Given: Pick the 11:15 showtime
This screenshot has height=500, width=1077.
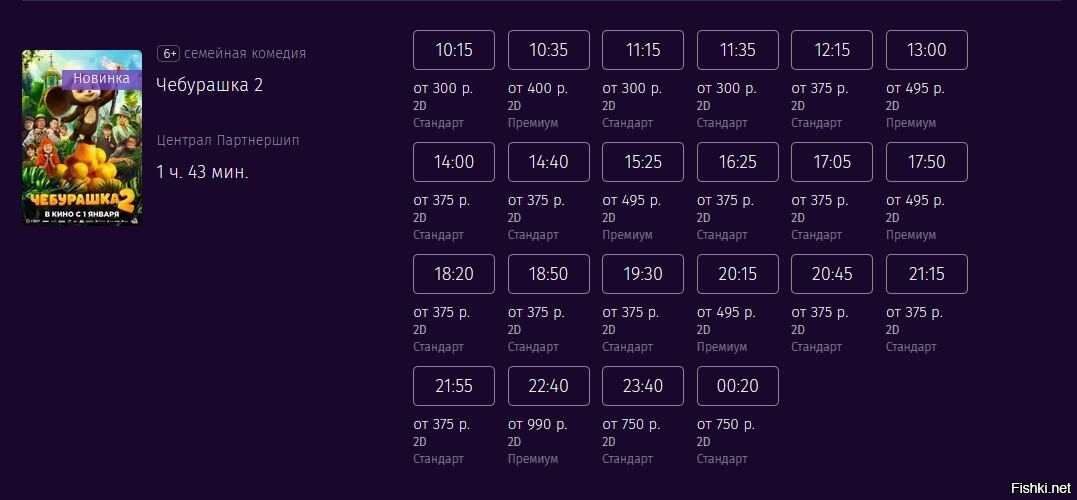Looking at the screenshot, I should [643, 50].
